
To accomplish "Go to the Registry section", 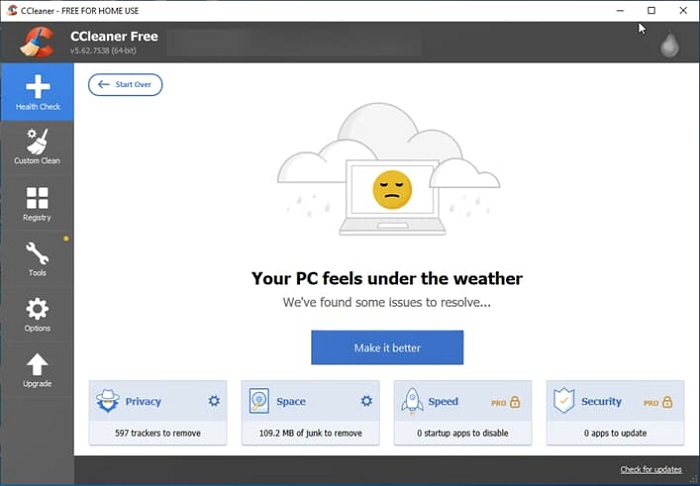I will click(x=37, y=204).
